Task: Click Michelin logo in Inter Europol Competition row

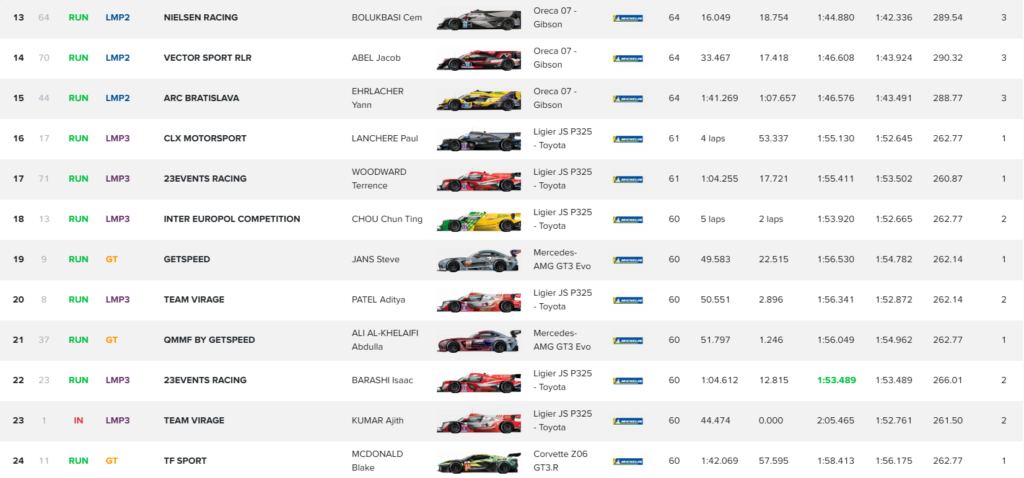Action: 628,219
